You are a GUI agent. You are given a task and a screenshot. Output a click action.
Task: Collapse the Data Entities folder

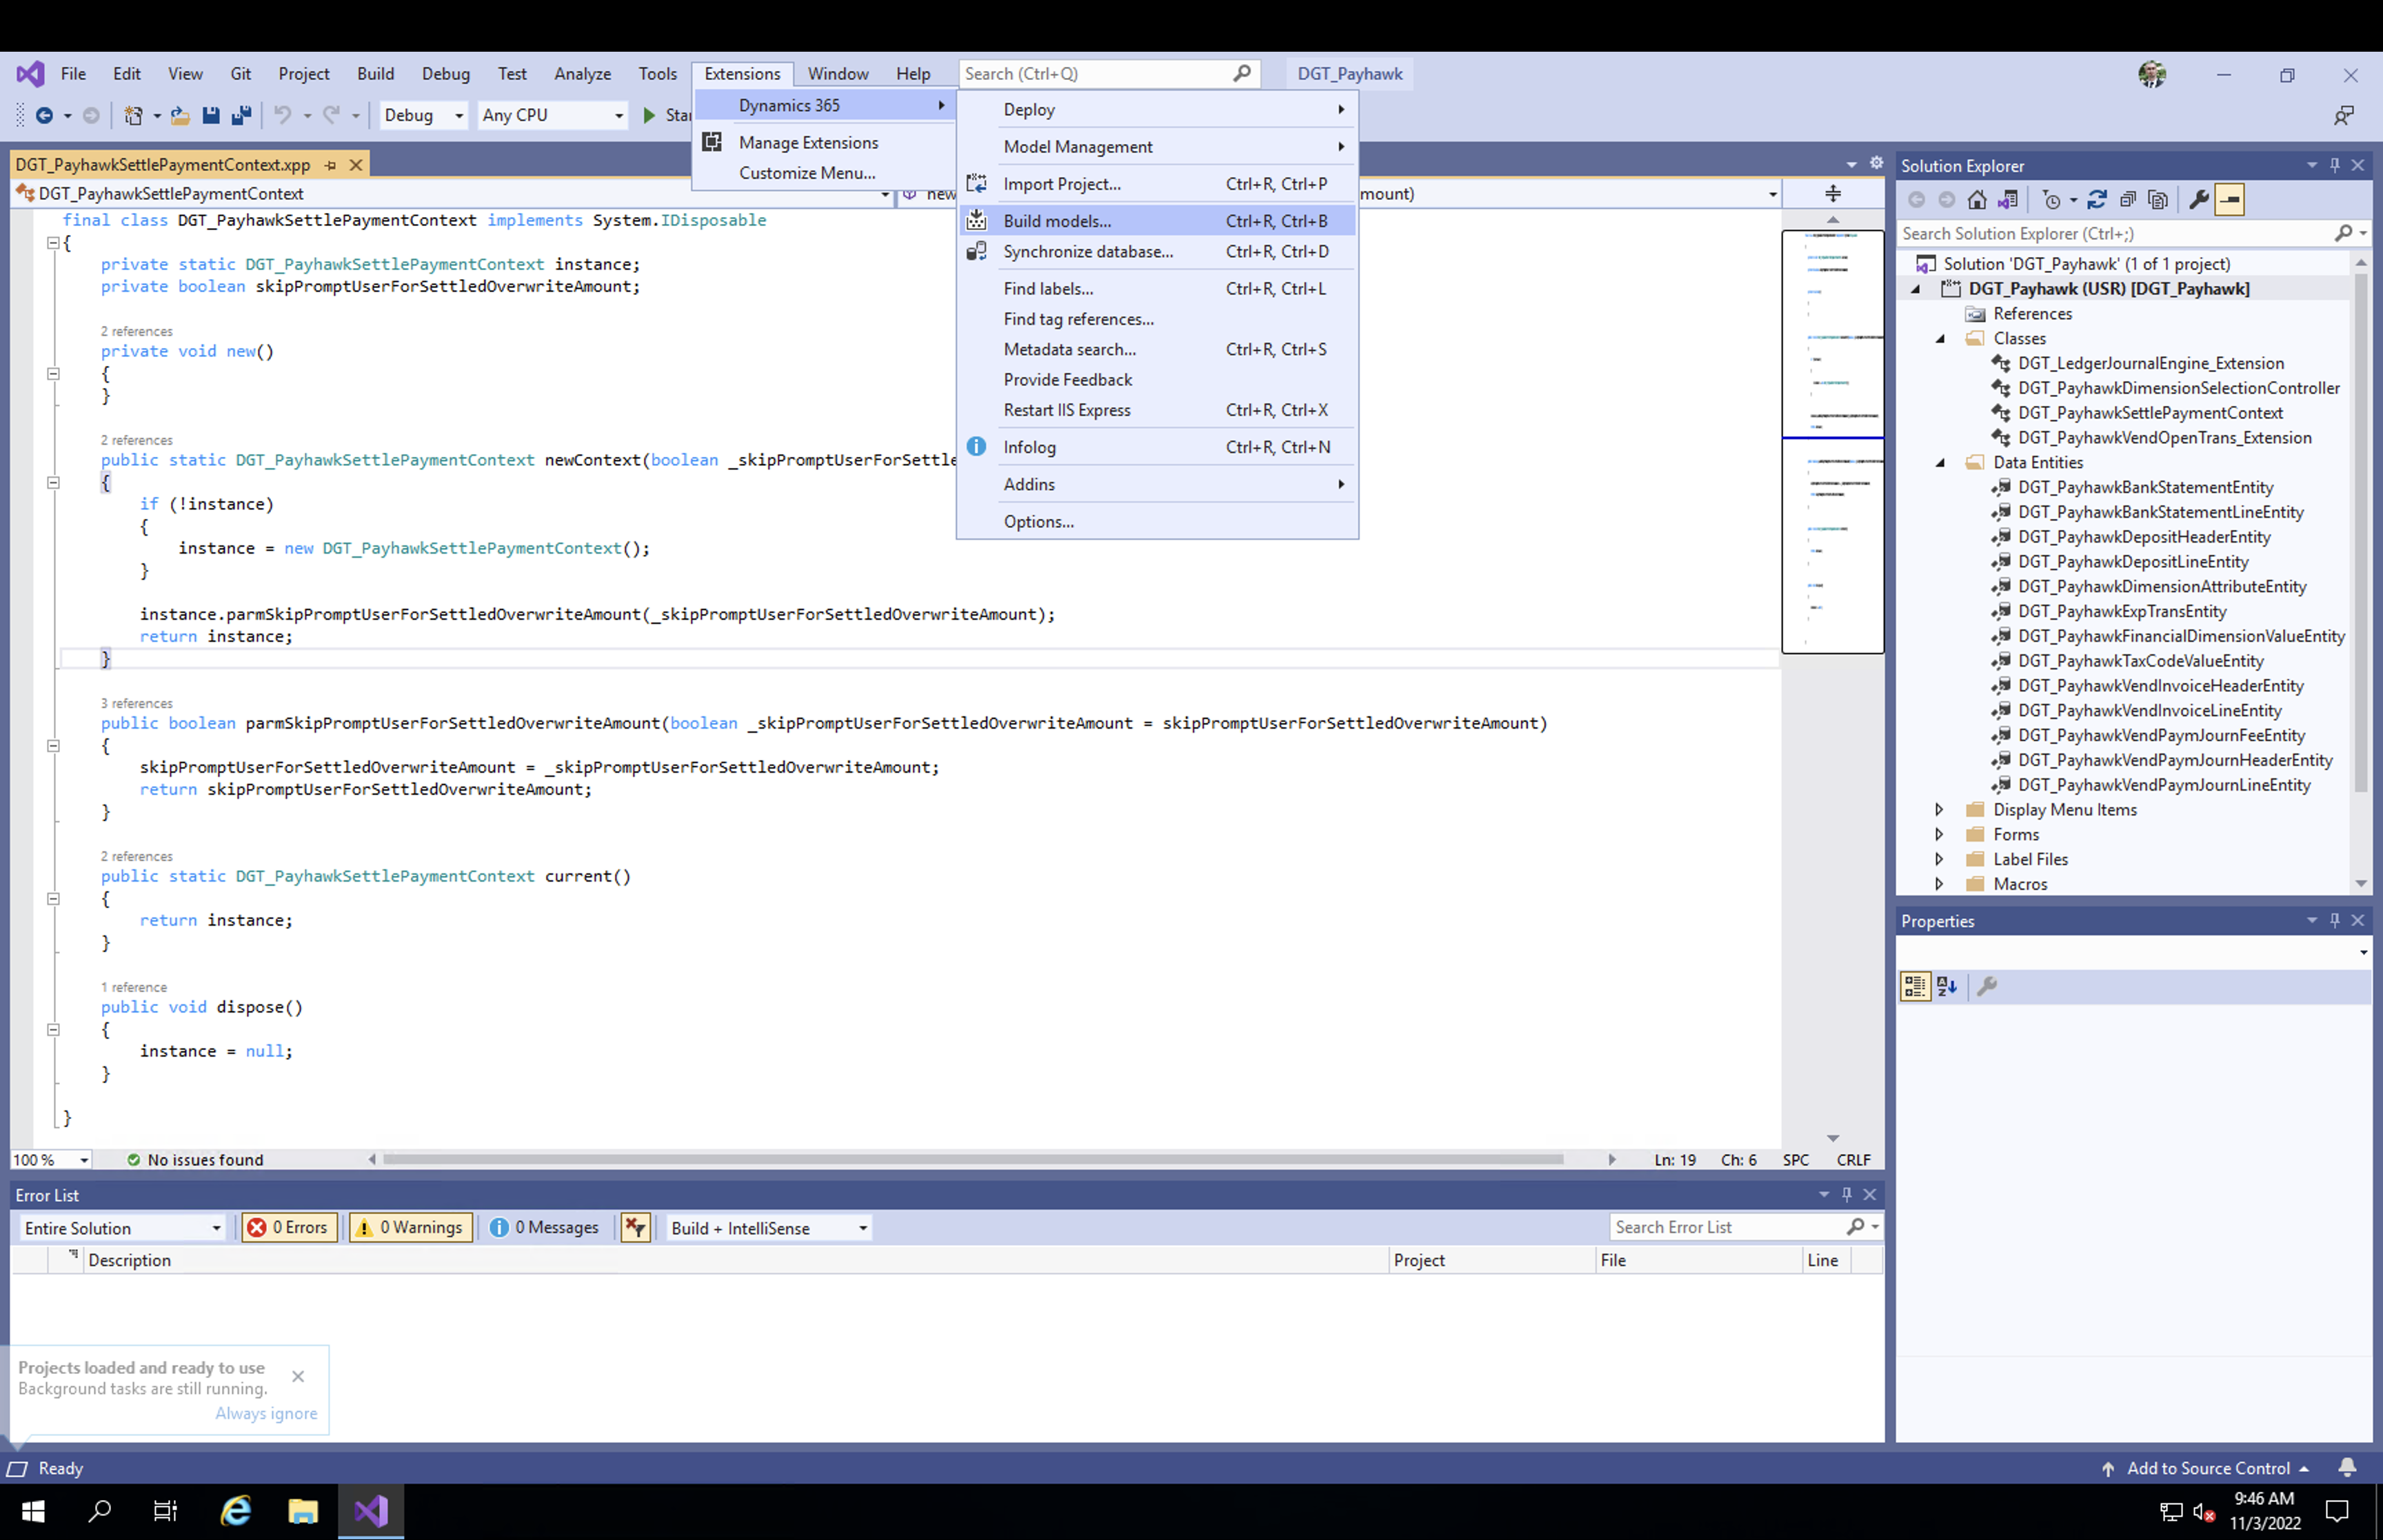point(1940,462)
